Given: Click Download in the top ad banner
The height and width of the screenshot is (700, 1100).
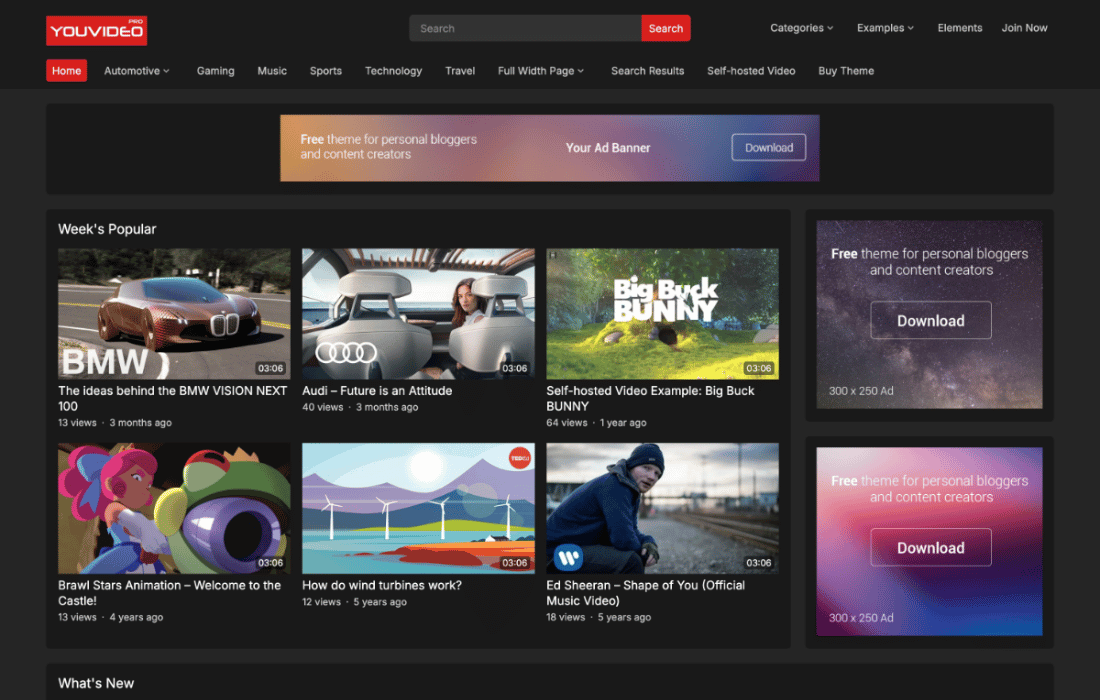Looking at the screenshot, I should coord(769,148).
